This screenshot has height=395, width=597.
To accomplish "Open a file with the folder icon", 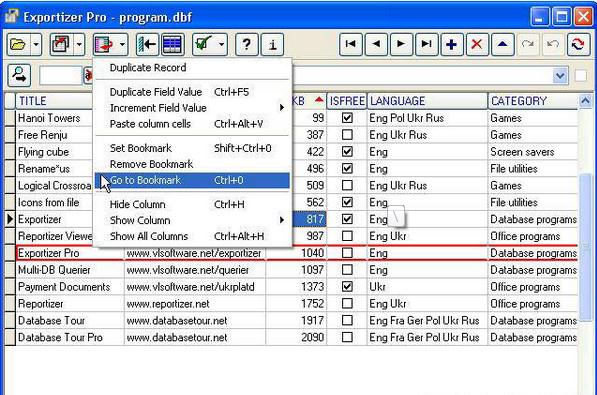I will click(x=18, y=45).
